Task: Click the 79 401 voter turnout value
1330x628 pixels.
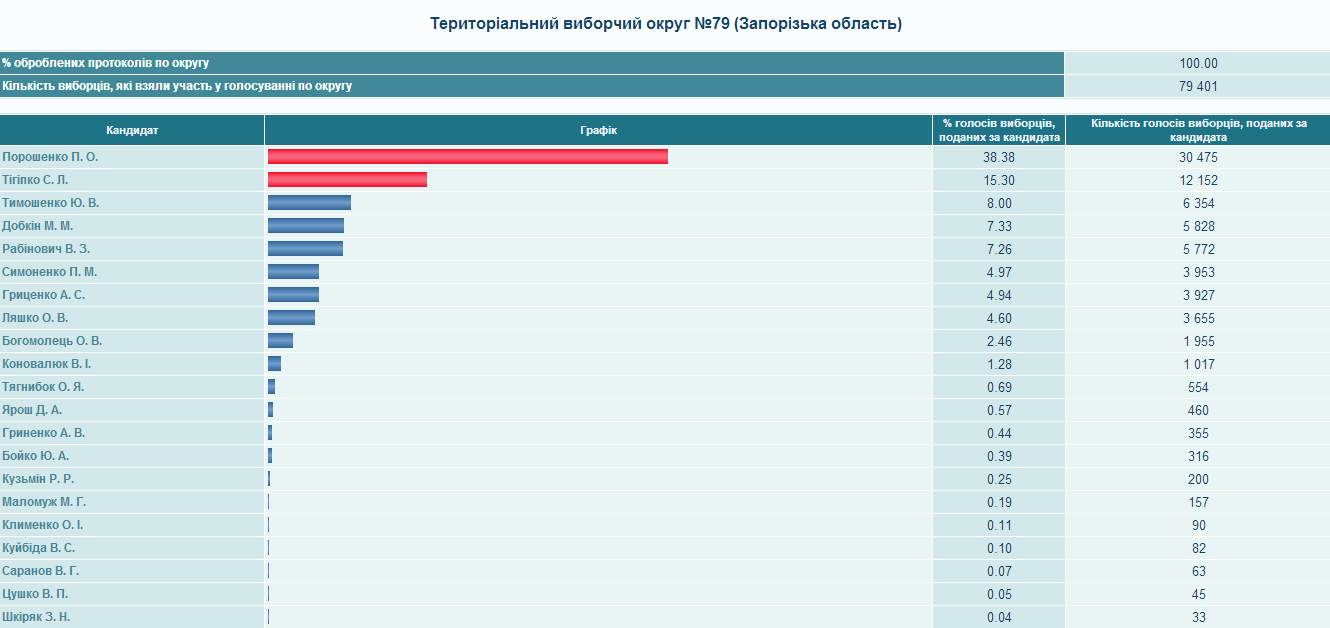Action: [x=1198, y=86]
